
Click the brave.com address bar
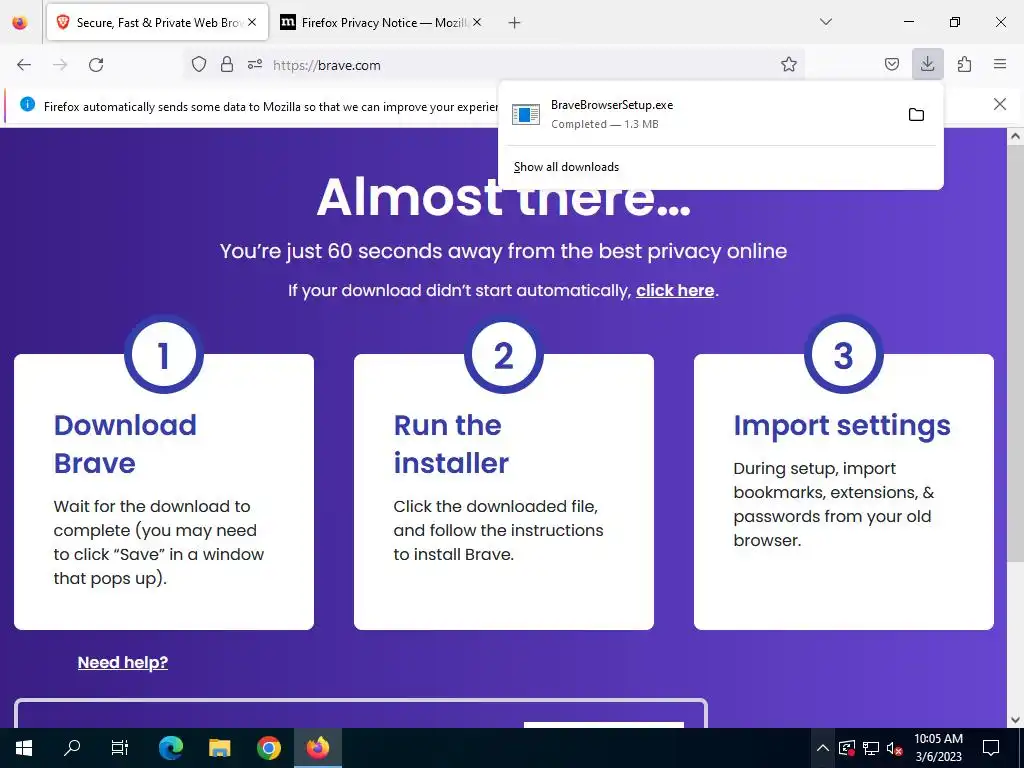click(493, 65)
